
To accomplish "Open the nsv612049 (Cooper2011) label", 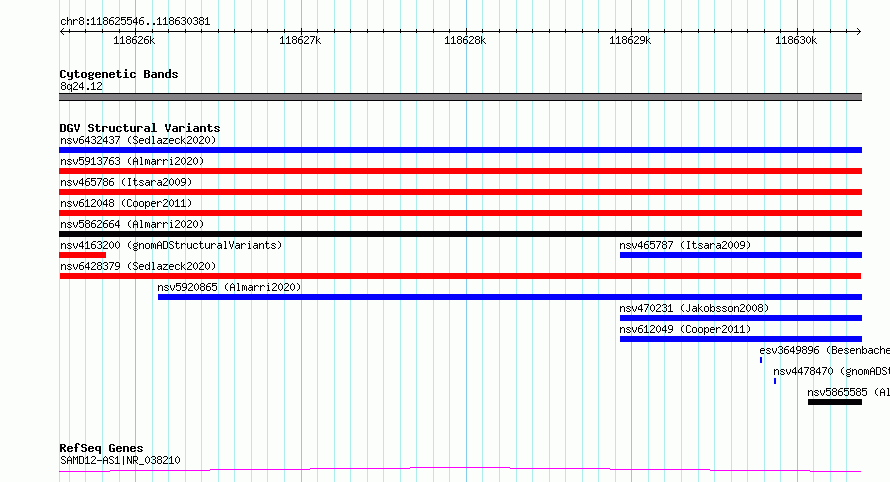I will 685,329.
